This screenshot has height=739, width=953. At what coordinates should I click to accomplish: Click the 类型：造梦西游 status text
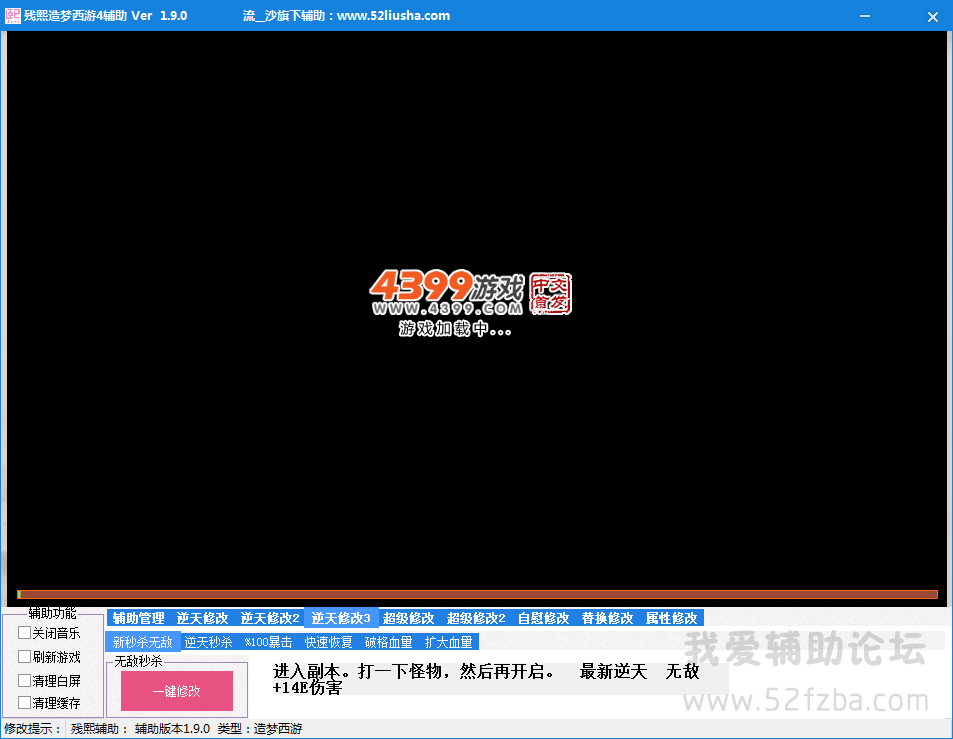[260, 729]
